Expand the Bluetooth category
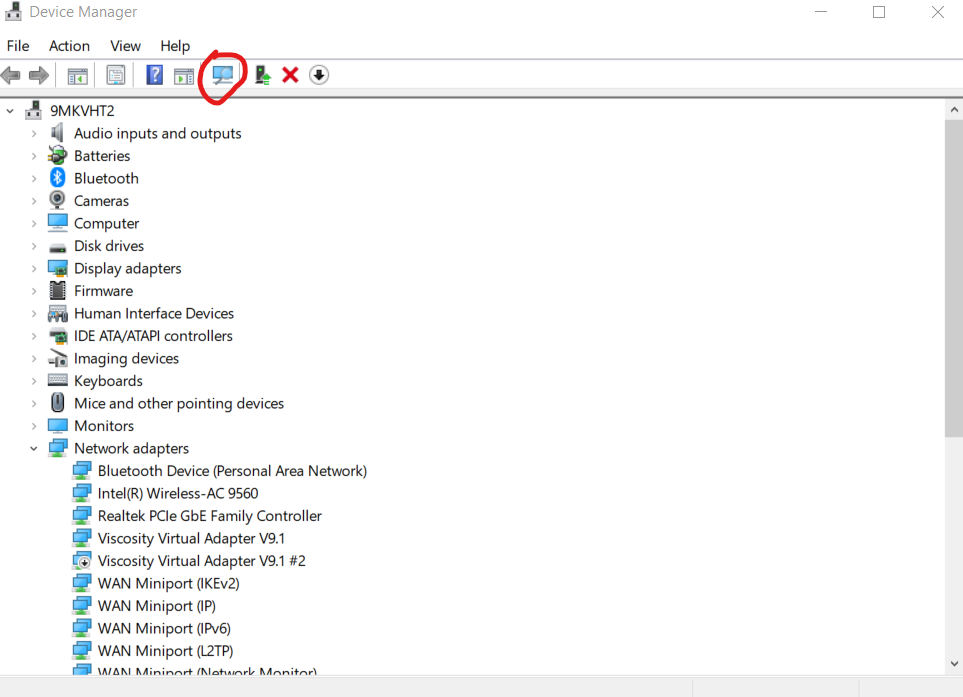 click(x=34, y=178)
